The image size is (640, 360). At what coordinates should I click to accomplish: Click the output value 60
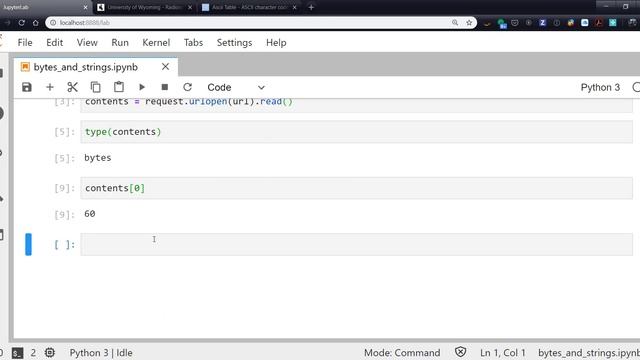pos(90,213)
